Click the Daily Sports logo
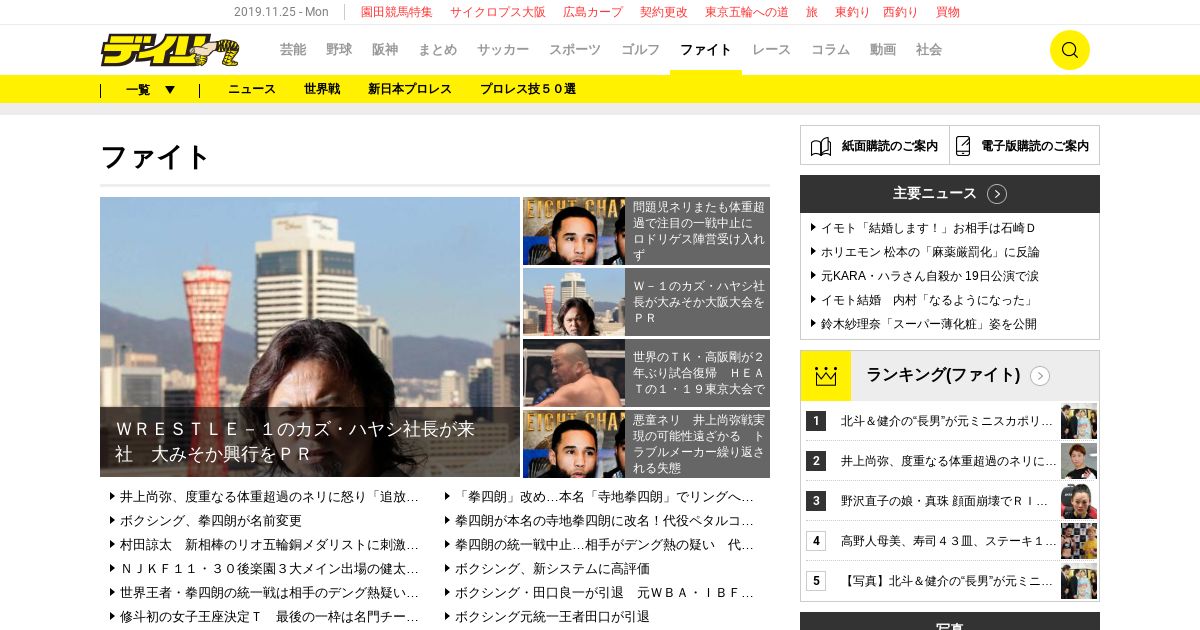1200x630 pixels. pyautogui.click(x=170, y=50)
